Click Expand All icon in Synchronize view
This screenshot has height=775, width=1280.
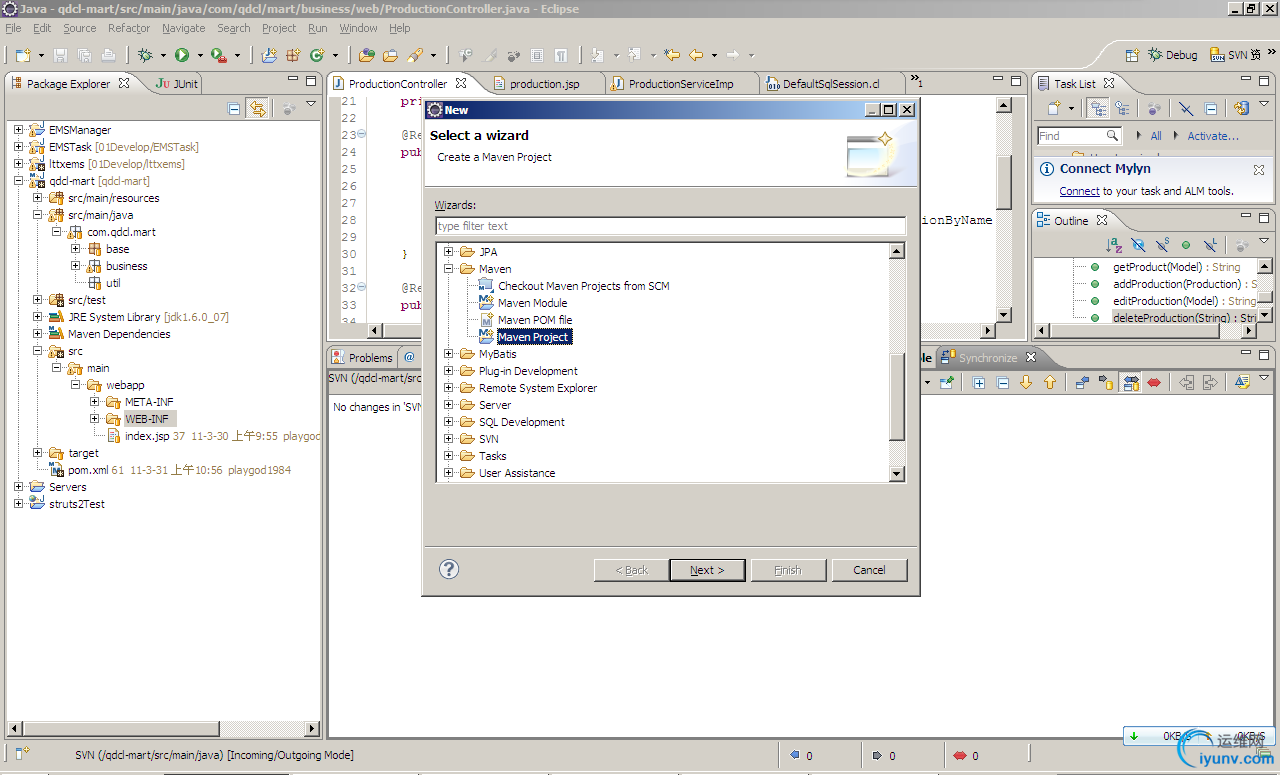[x=979, y=382]
